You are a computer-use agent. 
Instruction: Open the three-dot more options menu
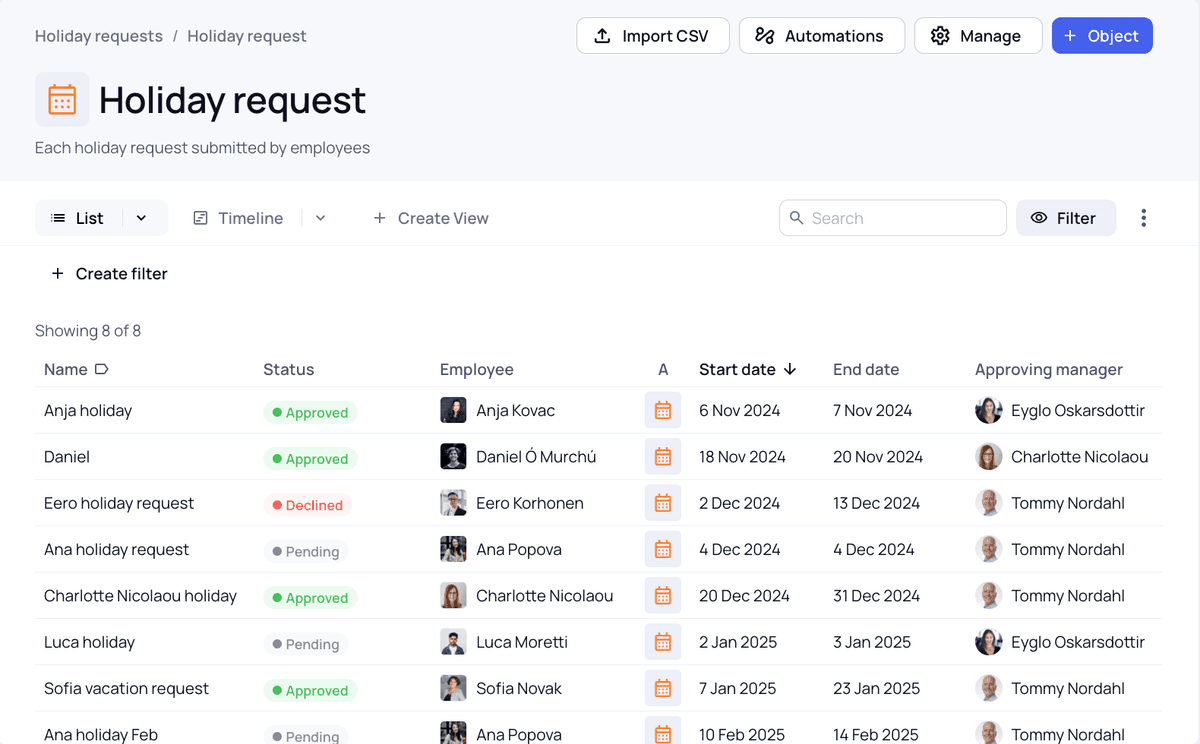pos(1144,218)
